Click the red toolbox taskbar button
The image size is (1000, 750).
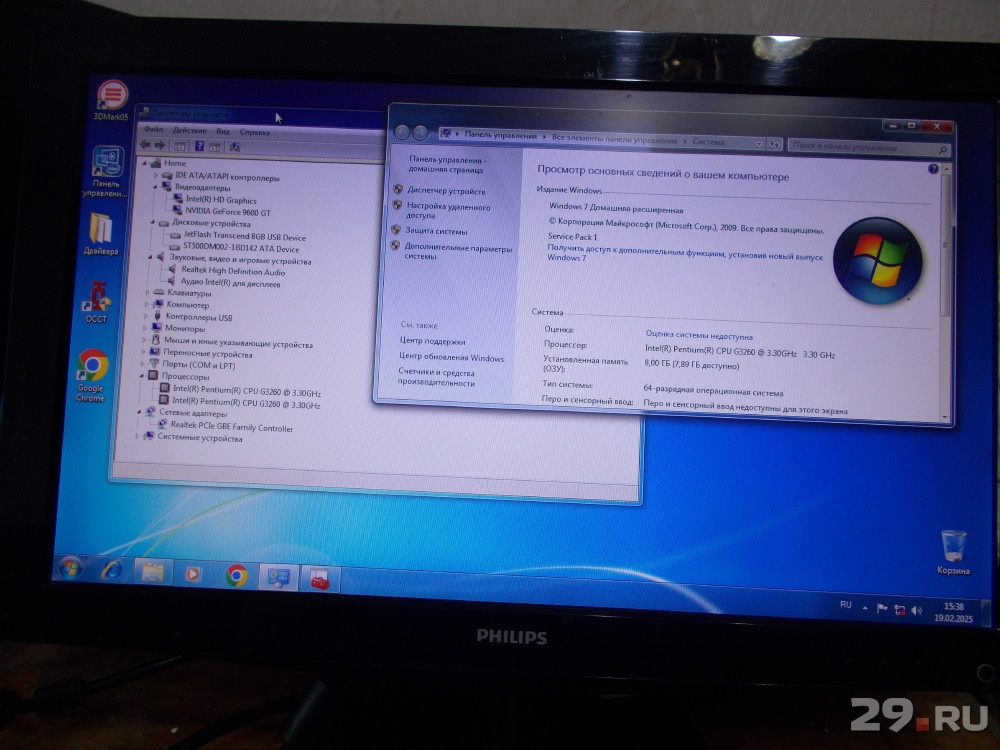[320, 580]
